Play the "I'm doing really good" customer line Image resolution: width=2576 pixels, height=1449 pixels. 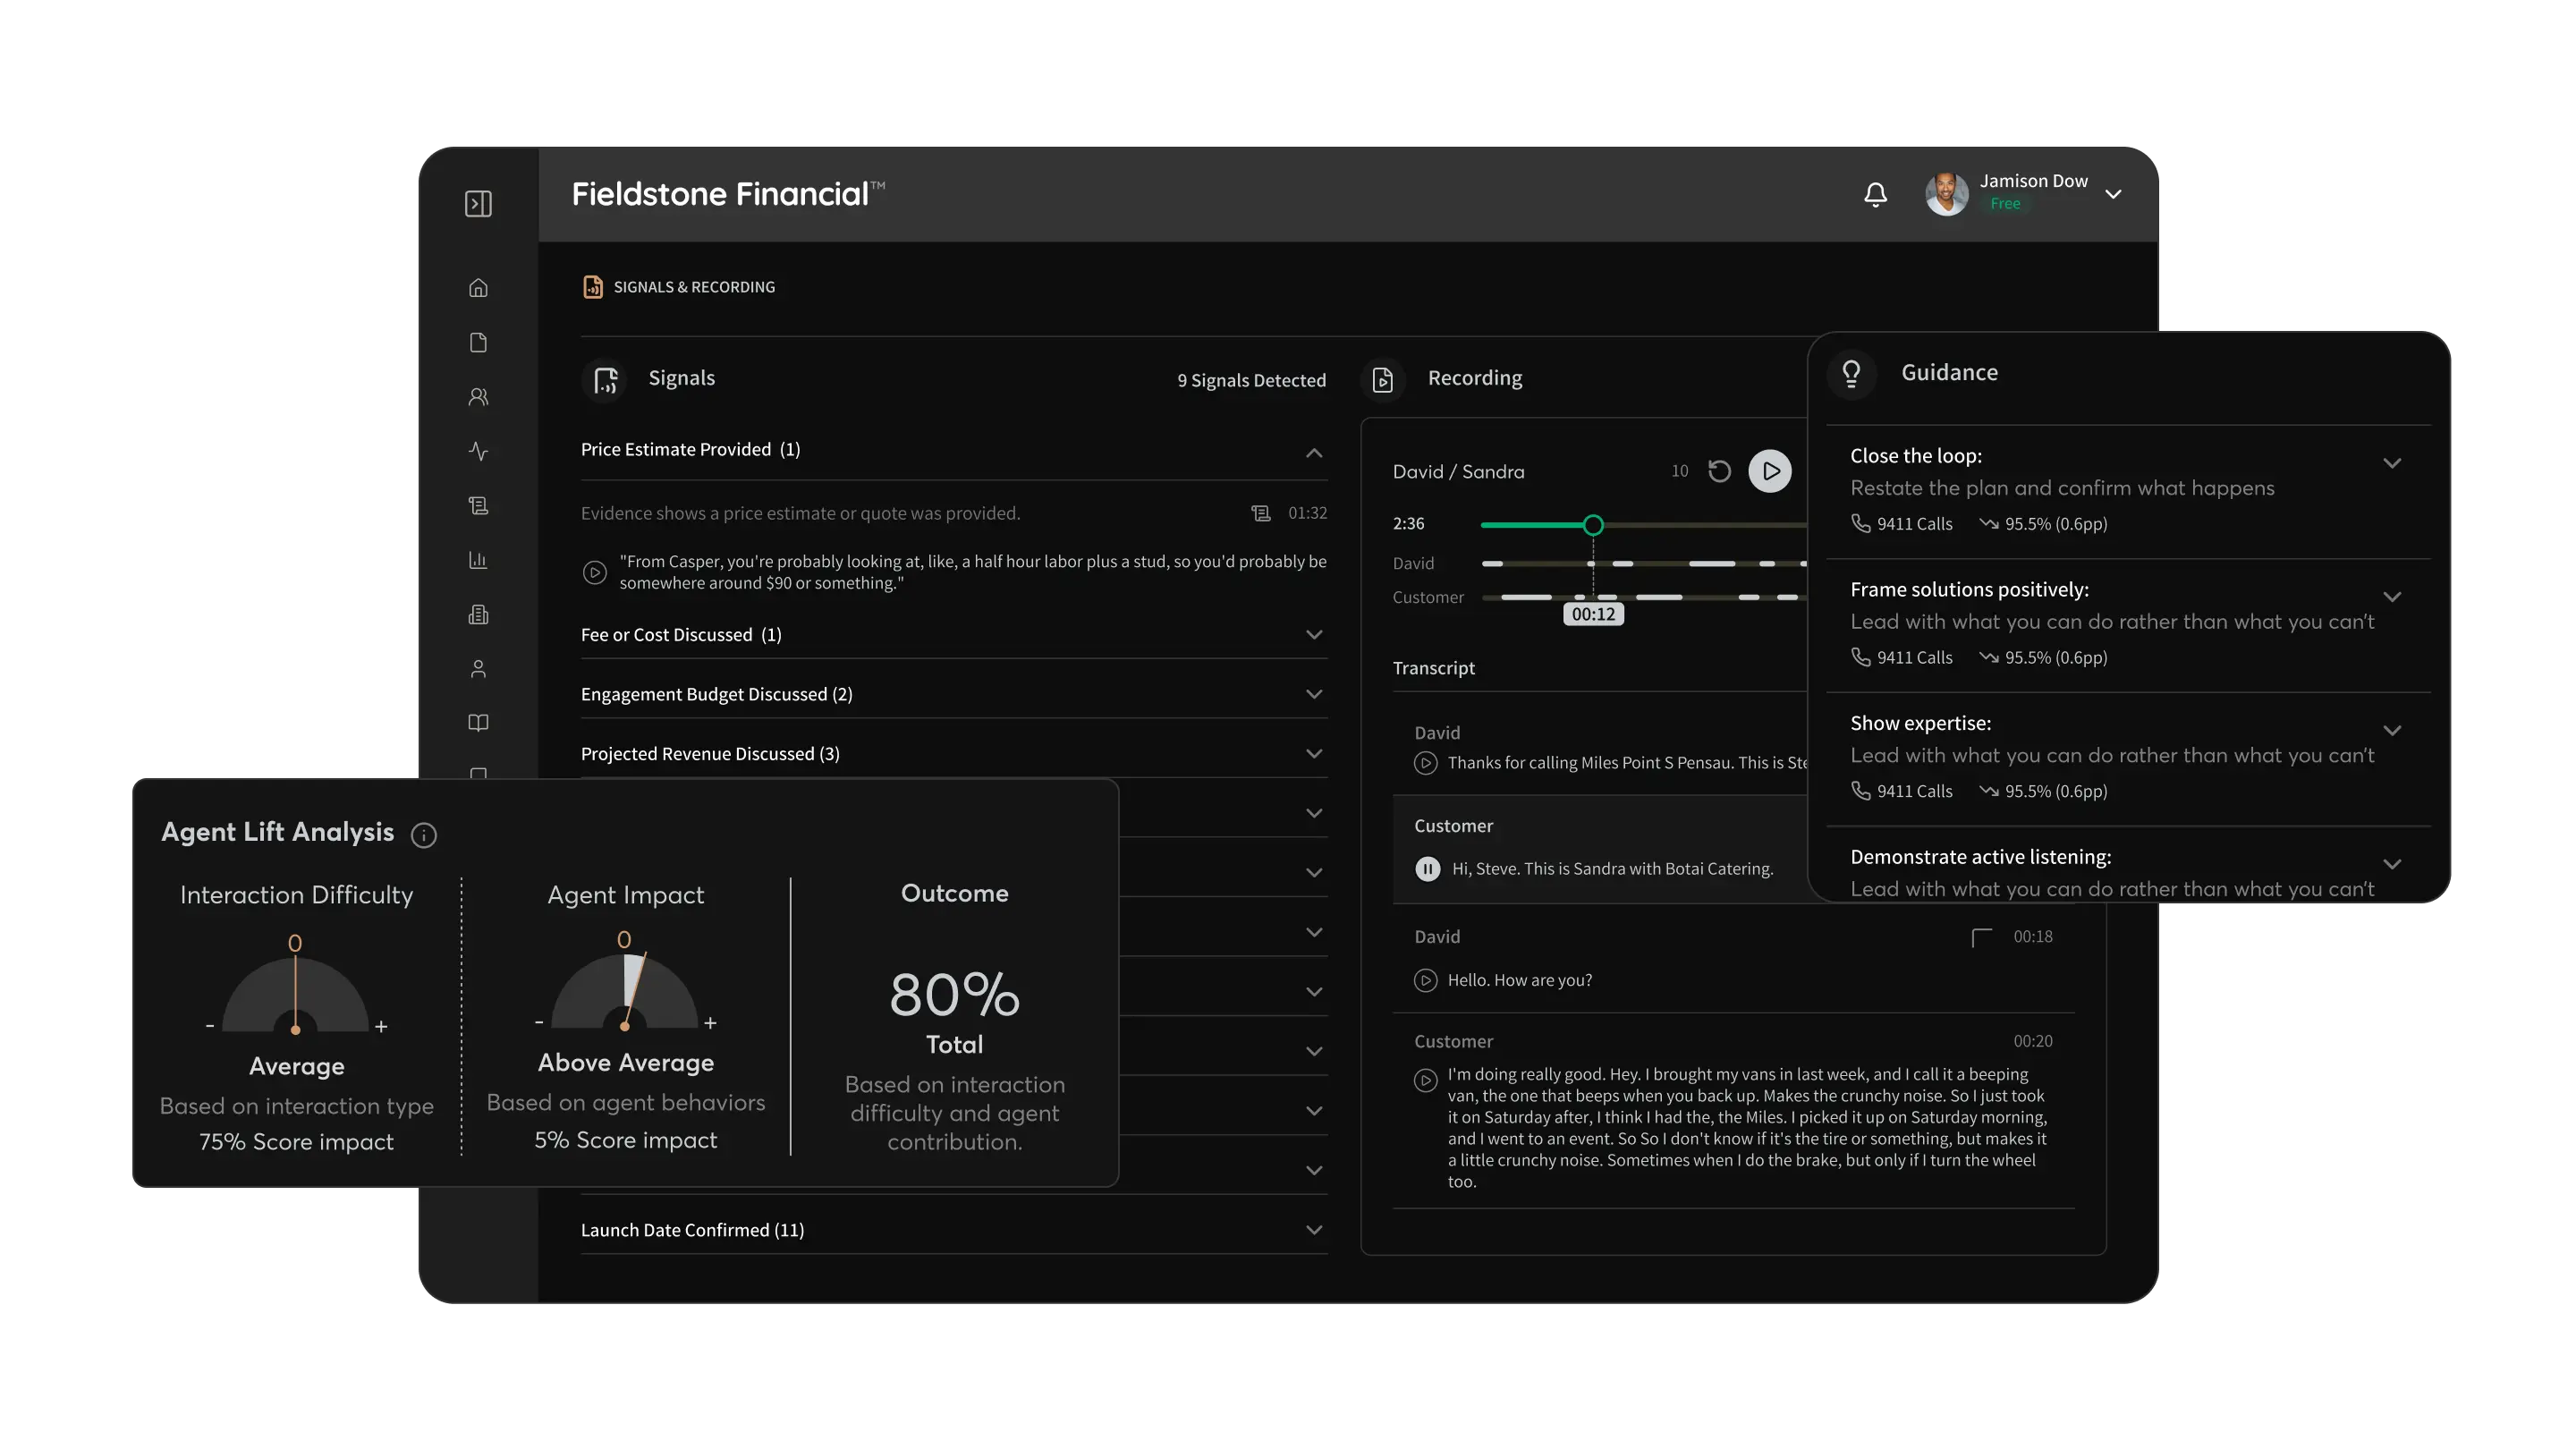click(x=1426, y=1081)
